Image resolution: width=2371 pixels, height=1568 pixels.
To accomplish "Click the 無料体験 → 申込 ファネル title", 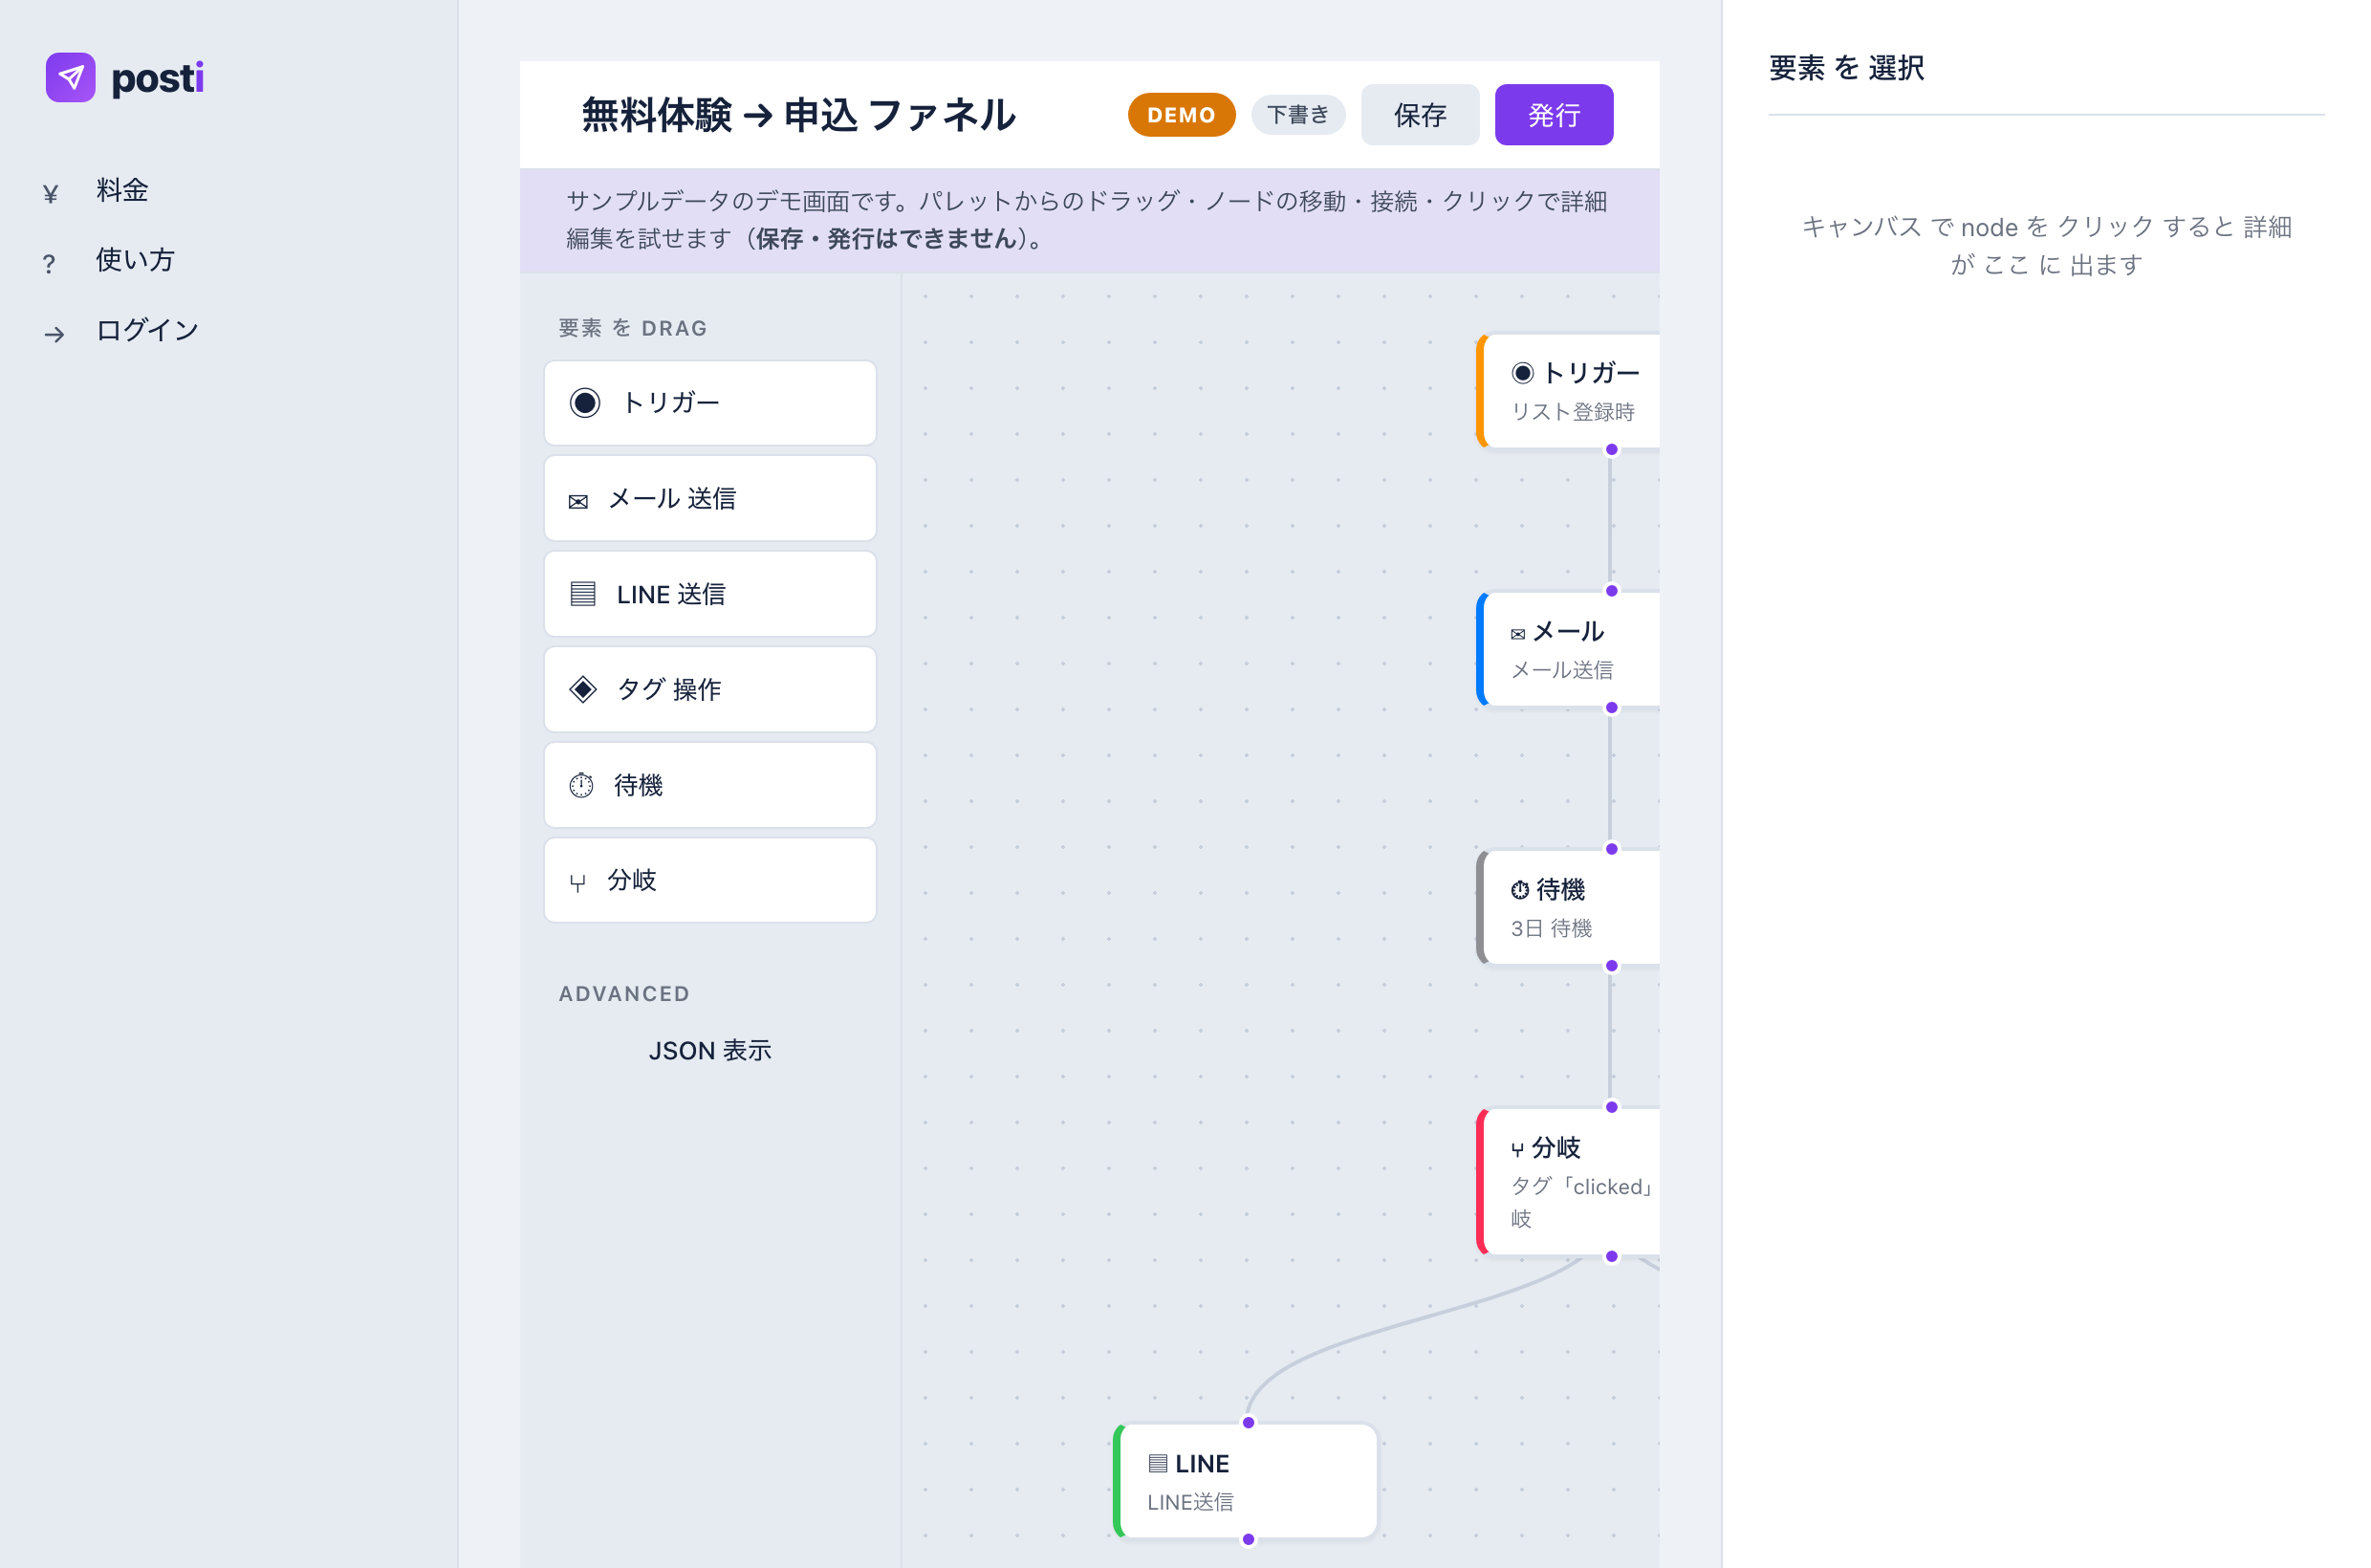I will [x=798, y=115].
